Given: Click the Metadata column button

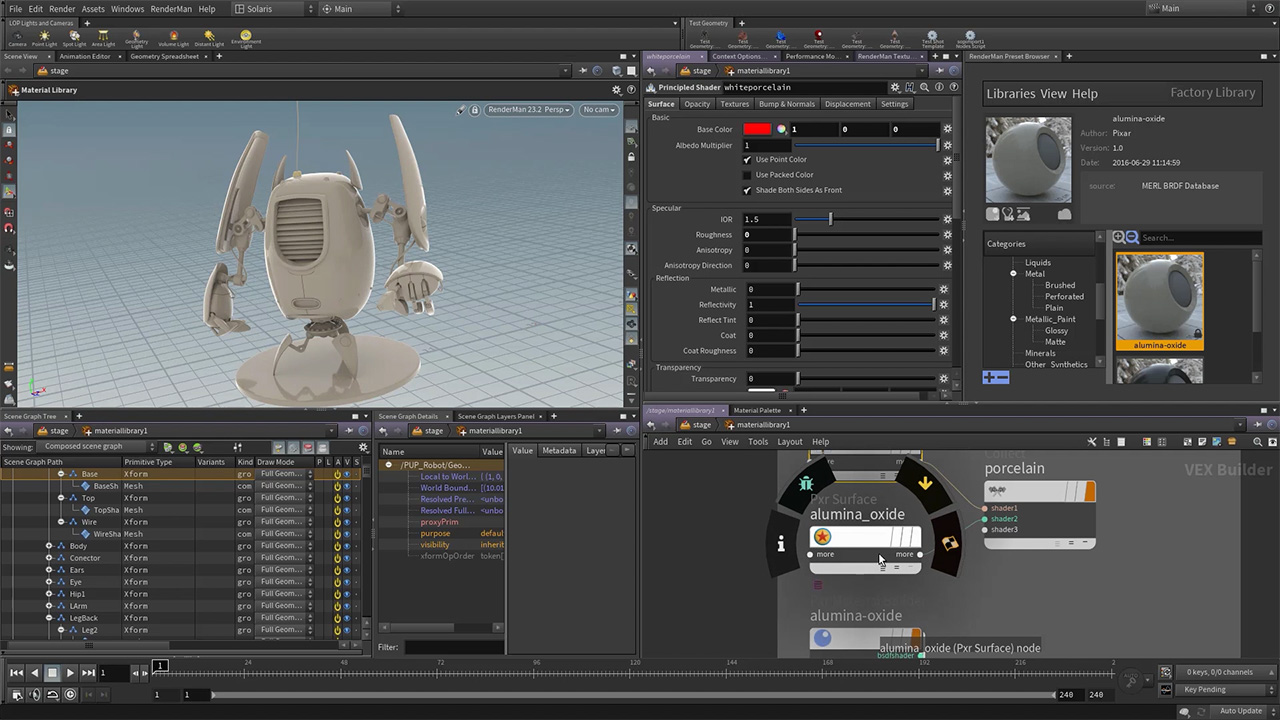Looking at the screenshot, I should 559,451.
